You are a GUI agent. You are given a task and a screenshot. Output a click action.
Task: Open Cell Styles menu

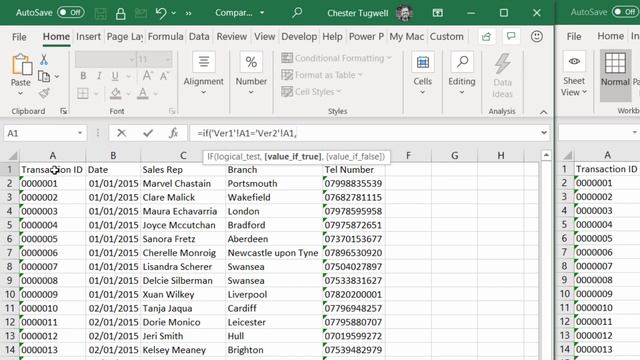[311, 91]
